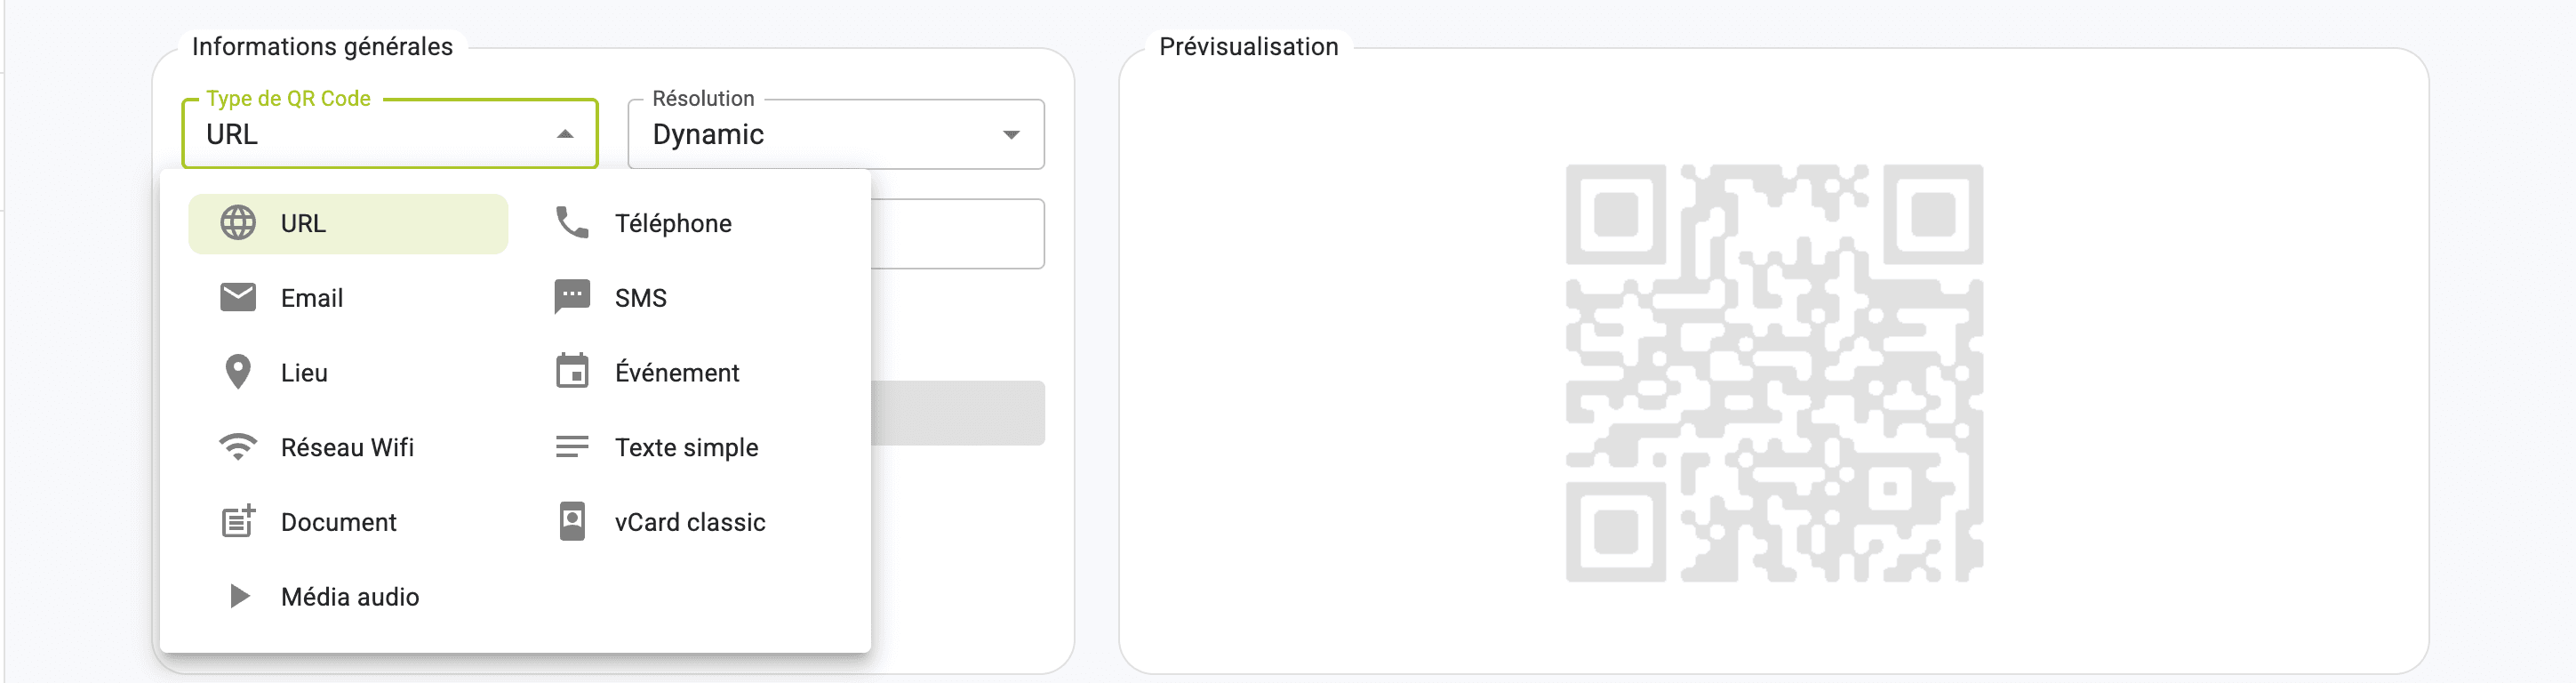Click the Wifi signal icon
The width and height of the screenshot is (2576, 683).
pyautogui.click(x=238, y=447)
